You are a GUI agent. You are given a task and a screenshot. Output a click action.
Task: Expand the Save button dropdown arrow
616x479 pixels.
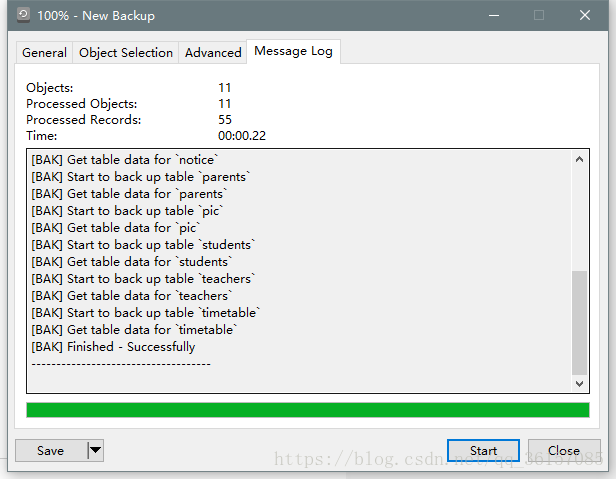tap(95, 451)
